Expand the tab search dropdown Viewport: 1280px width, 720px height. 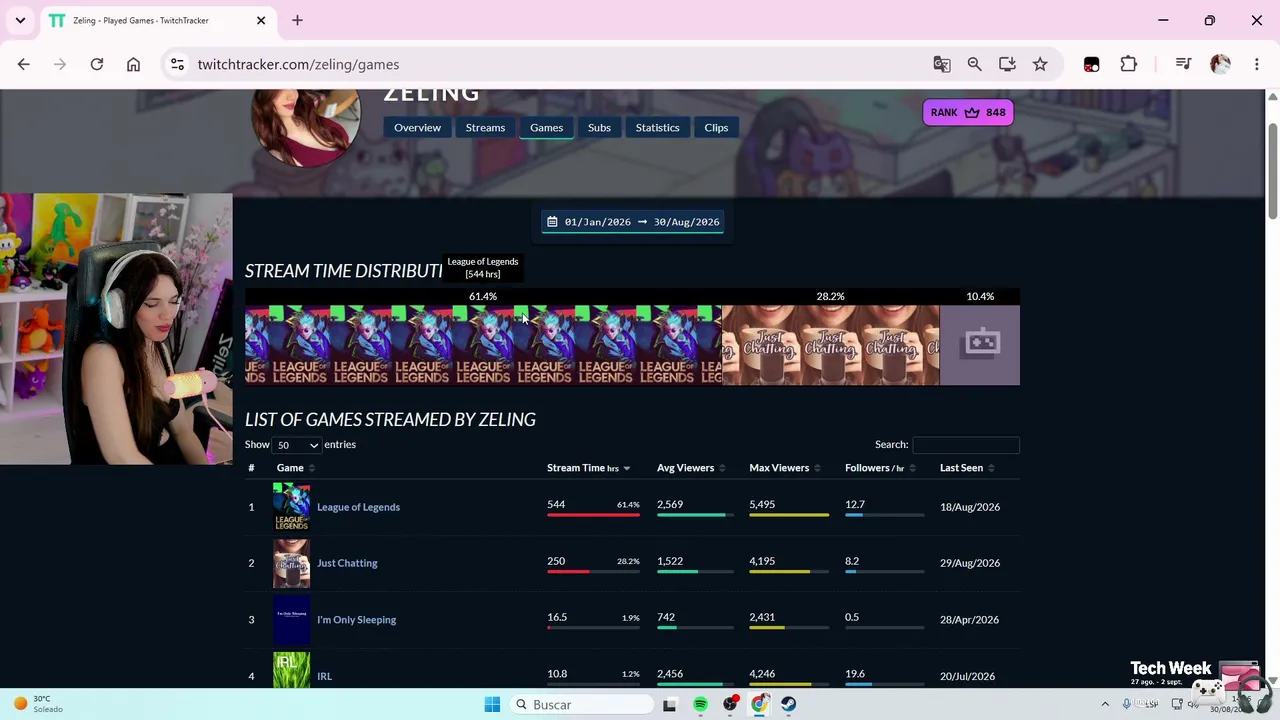20,20
